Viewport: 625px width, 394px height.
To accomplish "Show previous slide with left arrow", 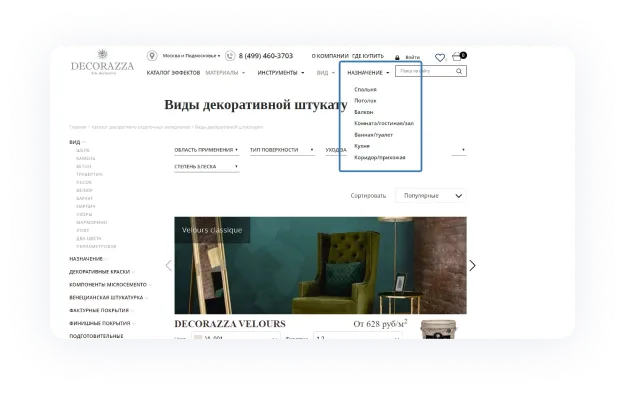I will pos(169,265).
